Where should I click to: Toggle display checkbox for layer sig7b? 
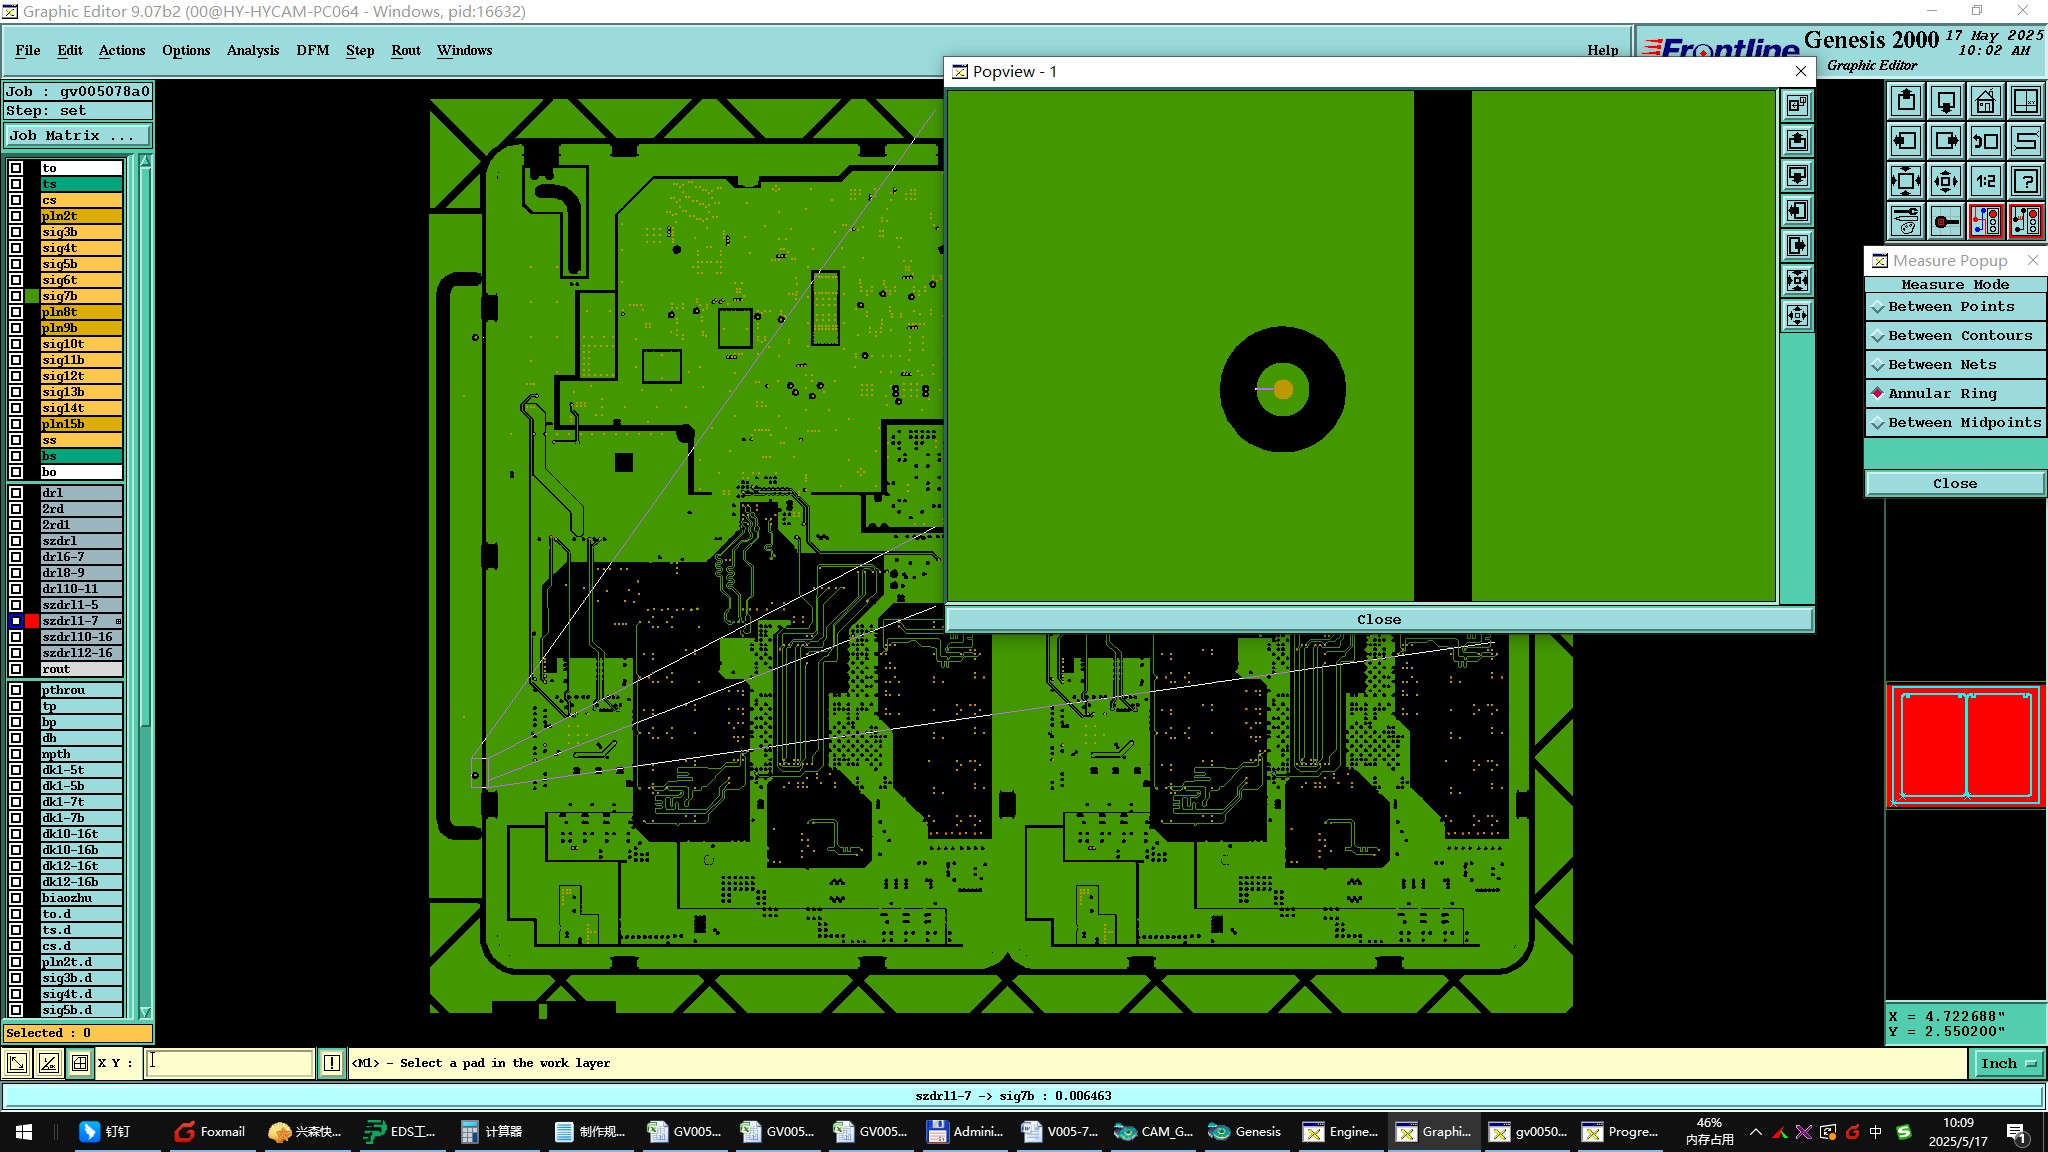16,296
